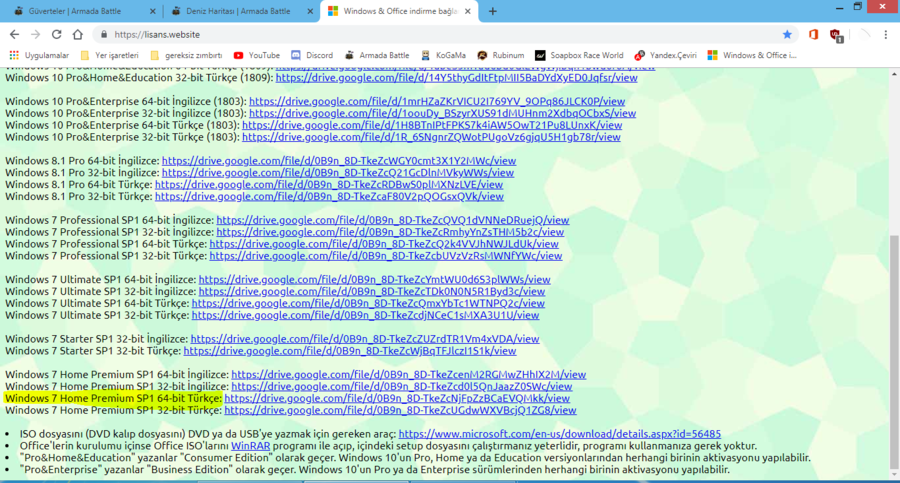Click the browser forward arrow
The height and width of the screenshot is (483, 900).
36,34
